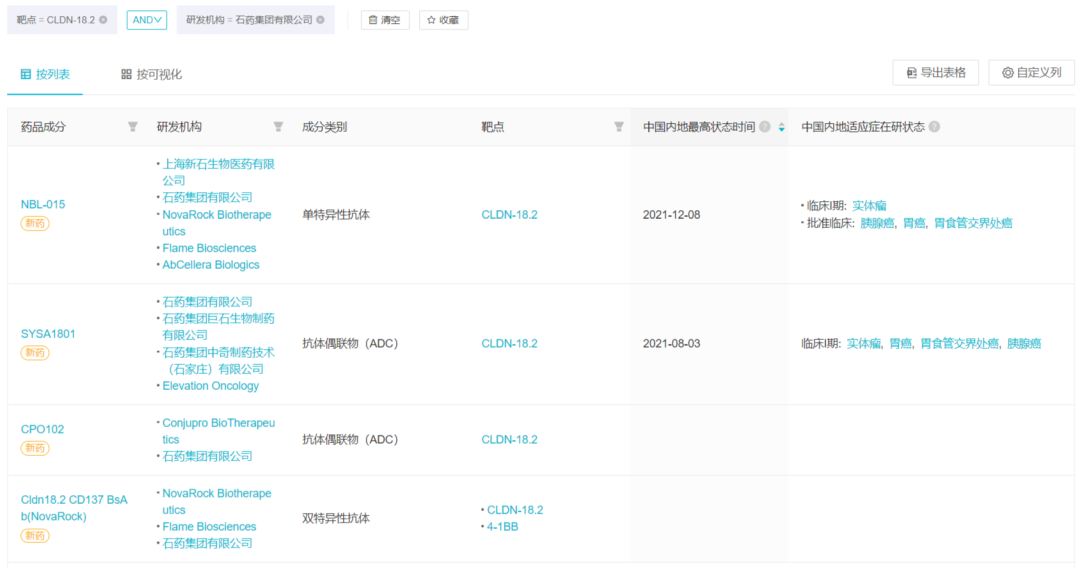The width and height of the screenshot is (1080, 568).
Task: Open the AND operator dropdown
Action: pos(147,20)
